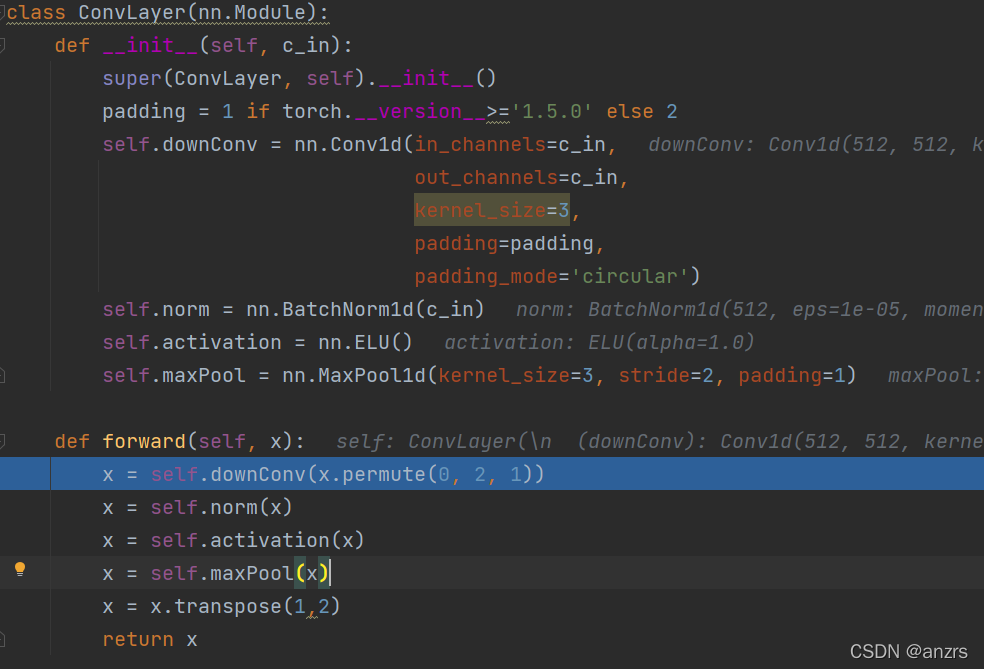This screenshot has width=984, height=669.
Task: Click the yellow intention lightbulb icon
Action: [x=20, y=570]
